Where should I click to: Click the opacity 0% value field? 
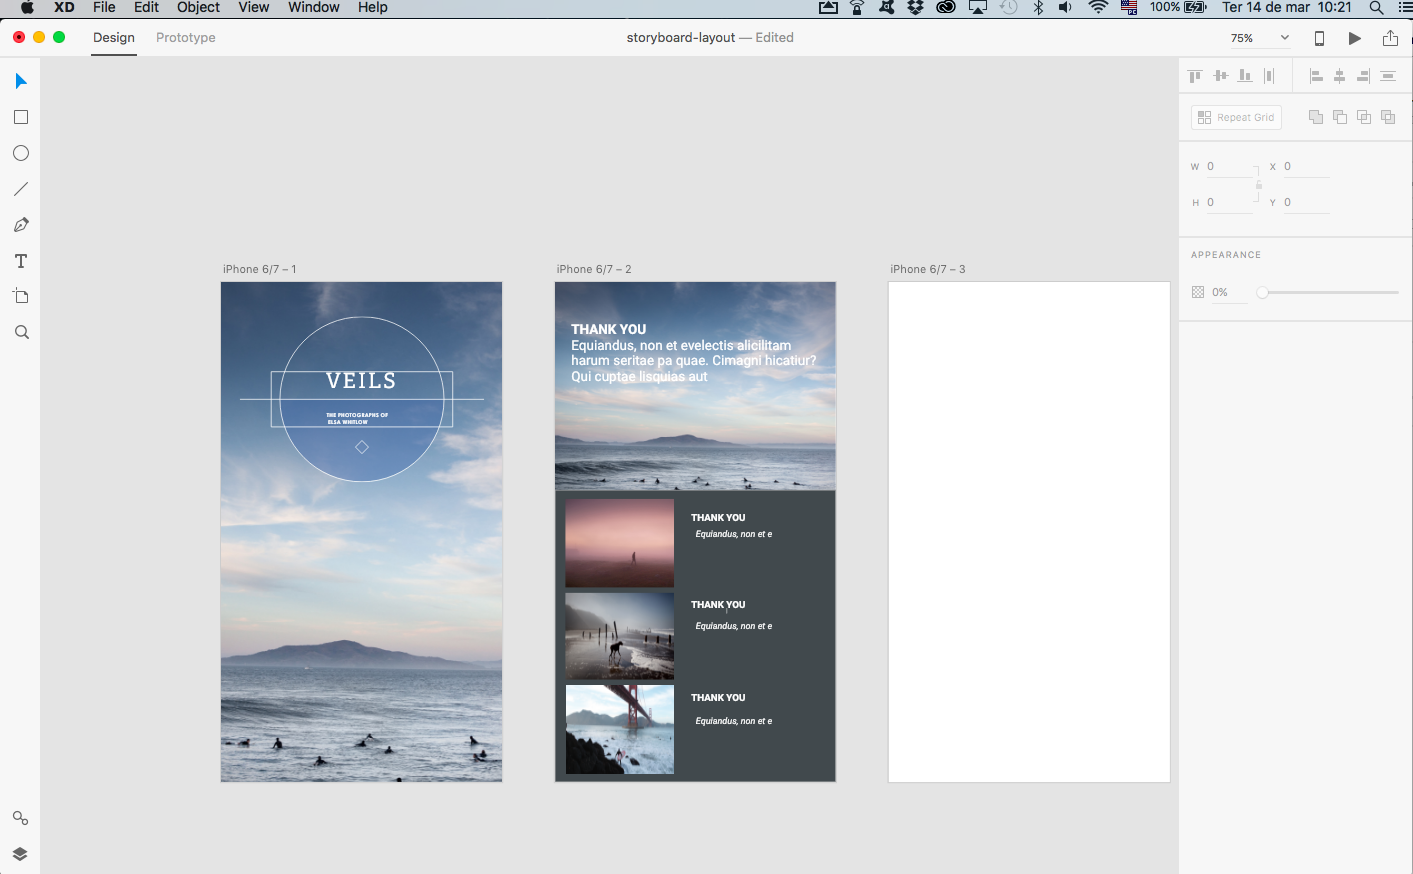1228,293
